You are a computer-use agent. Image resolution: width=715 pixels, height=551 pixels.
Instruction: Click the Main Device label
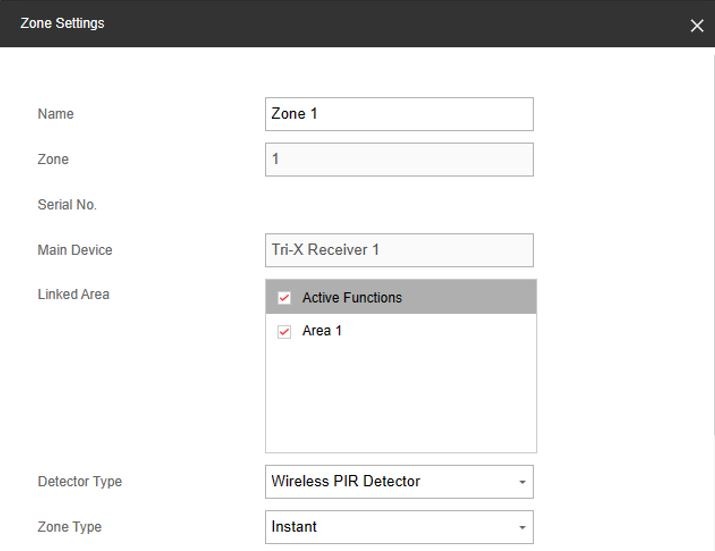pos(75,250)
